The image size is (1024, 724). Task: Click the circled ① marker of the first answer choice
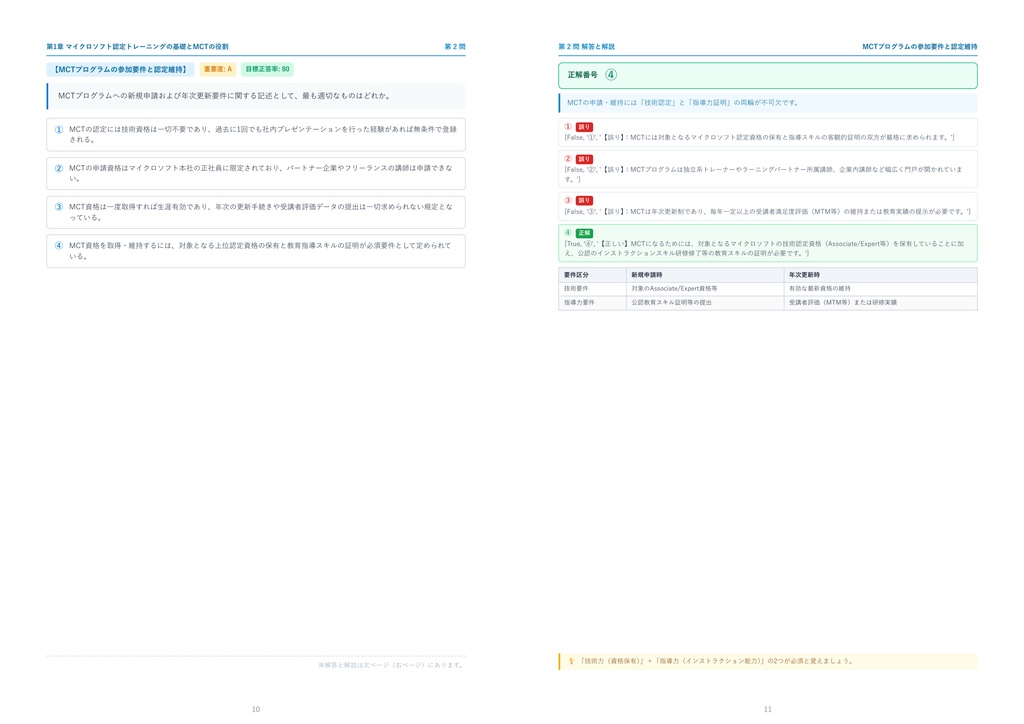pyautogui.click(x=59, y=129)
